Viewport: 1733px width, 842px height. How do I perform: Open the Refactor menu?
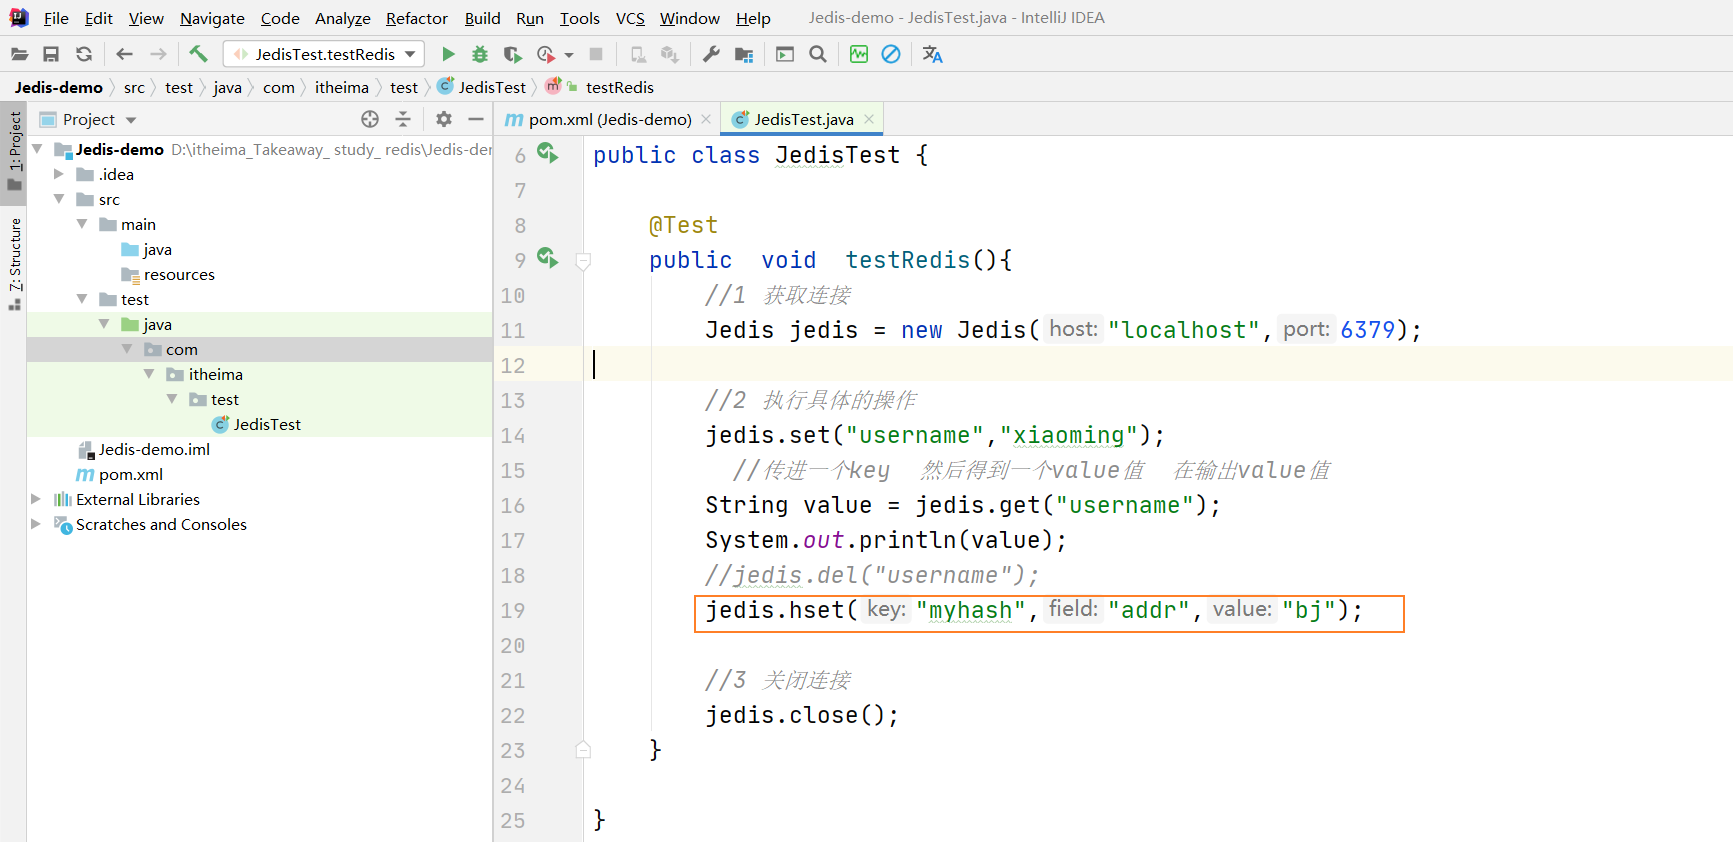click(x=417, y=18)
